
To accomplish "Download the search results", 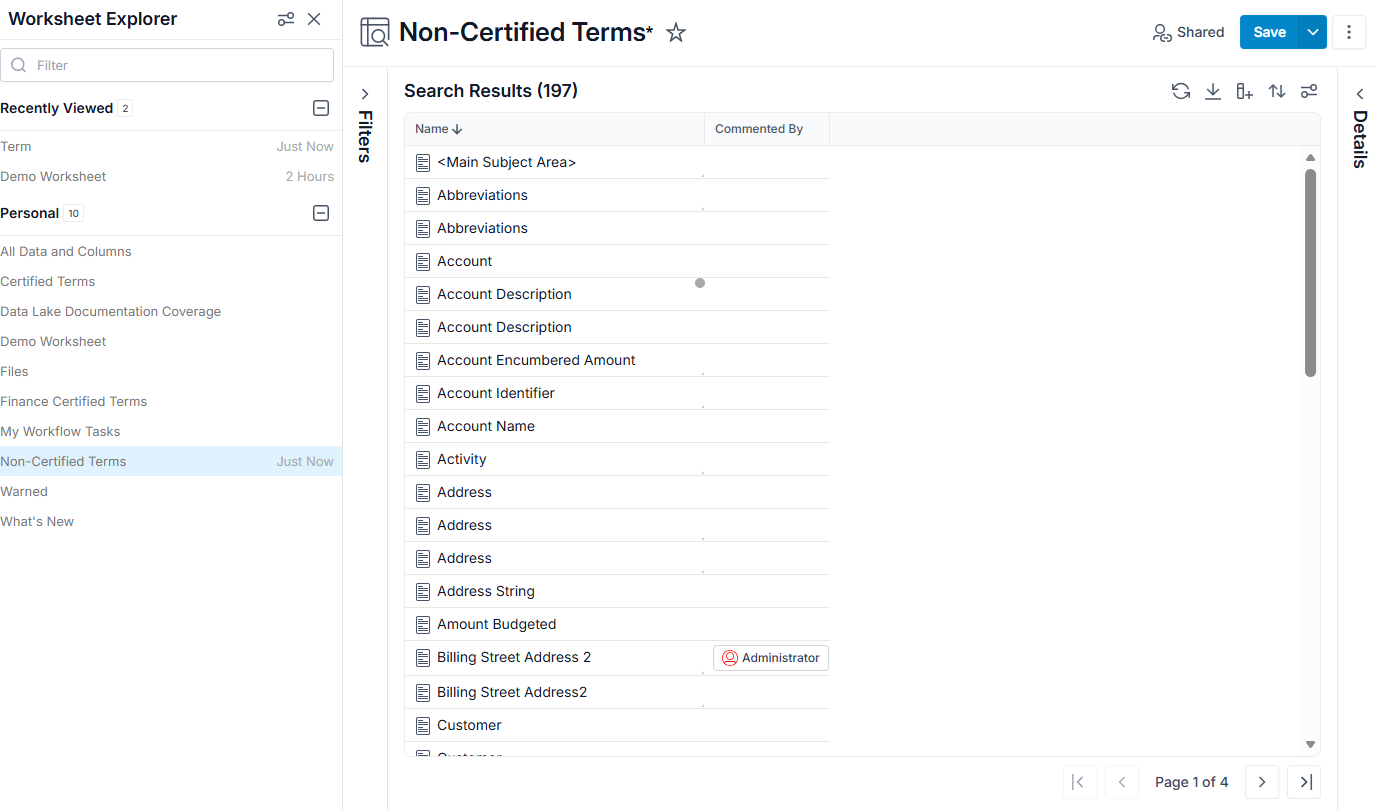I will pos(1213,91).
